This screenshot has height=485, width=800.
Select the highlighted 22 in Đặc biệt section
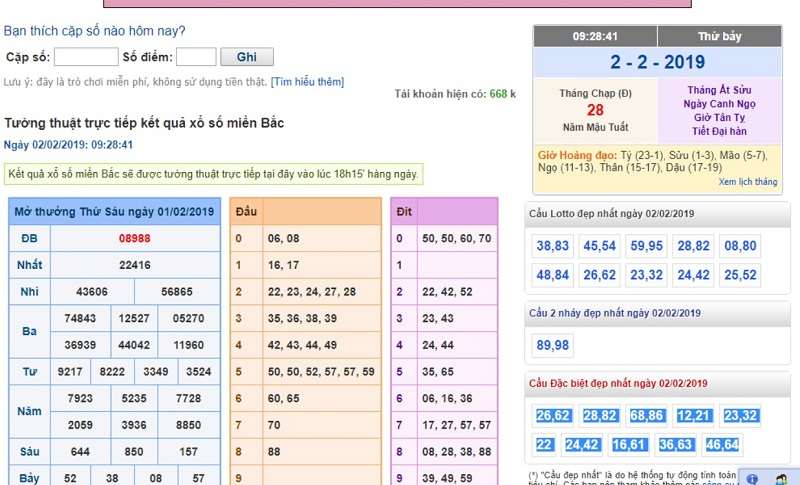point(544,445)
